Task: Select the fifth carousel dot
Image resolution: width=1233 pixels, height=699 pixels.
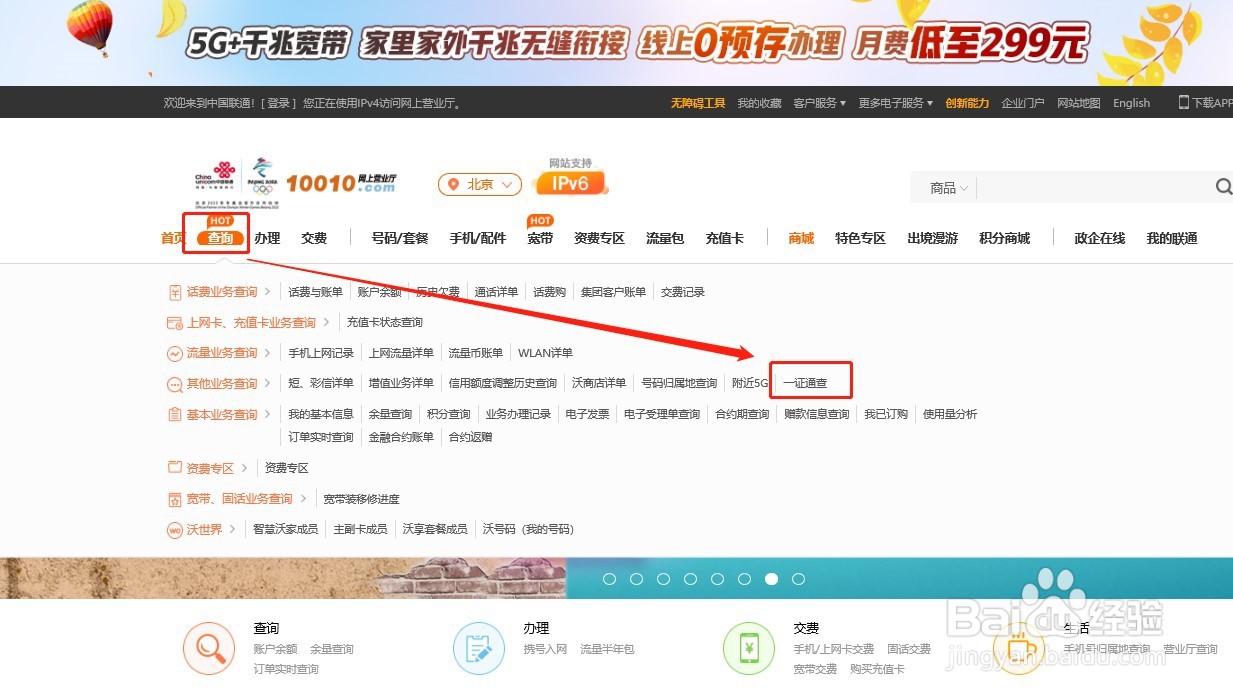Action: click(717, 579)
